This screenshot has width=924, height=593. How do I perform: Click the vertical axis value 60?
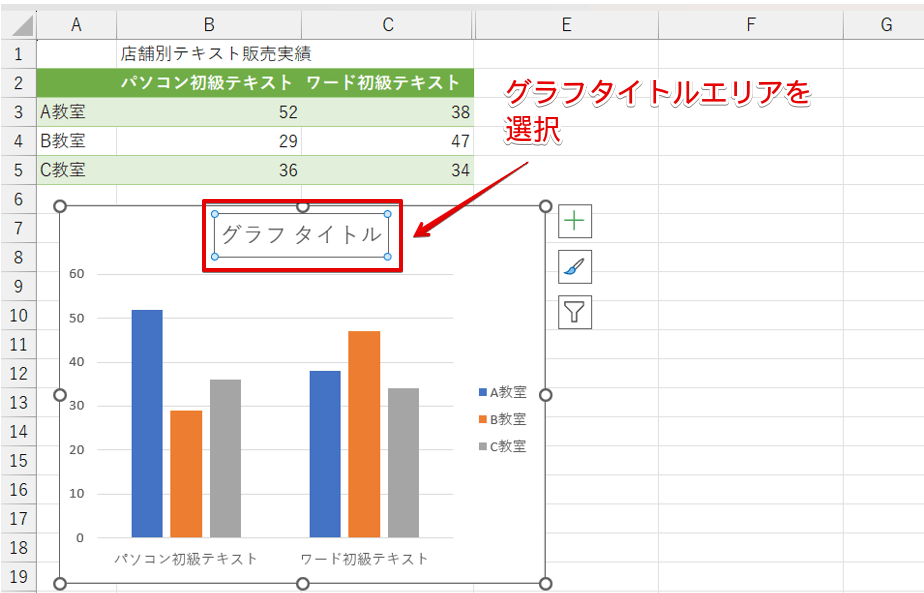click(x=76, y=274)
